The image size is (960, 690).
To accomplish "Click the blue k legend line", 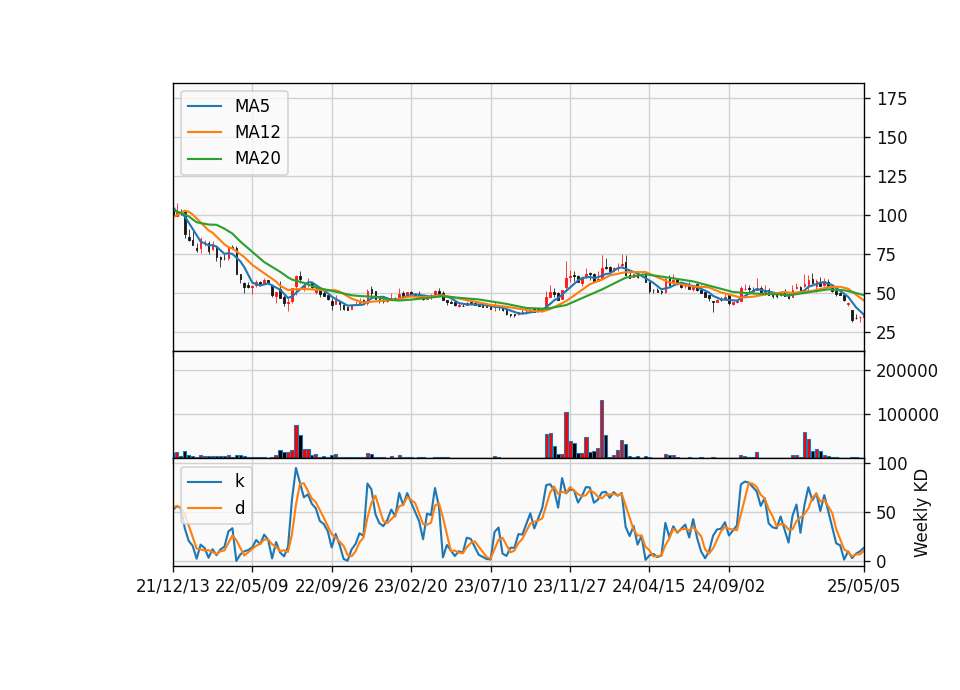I will coord(204,482).
